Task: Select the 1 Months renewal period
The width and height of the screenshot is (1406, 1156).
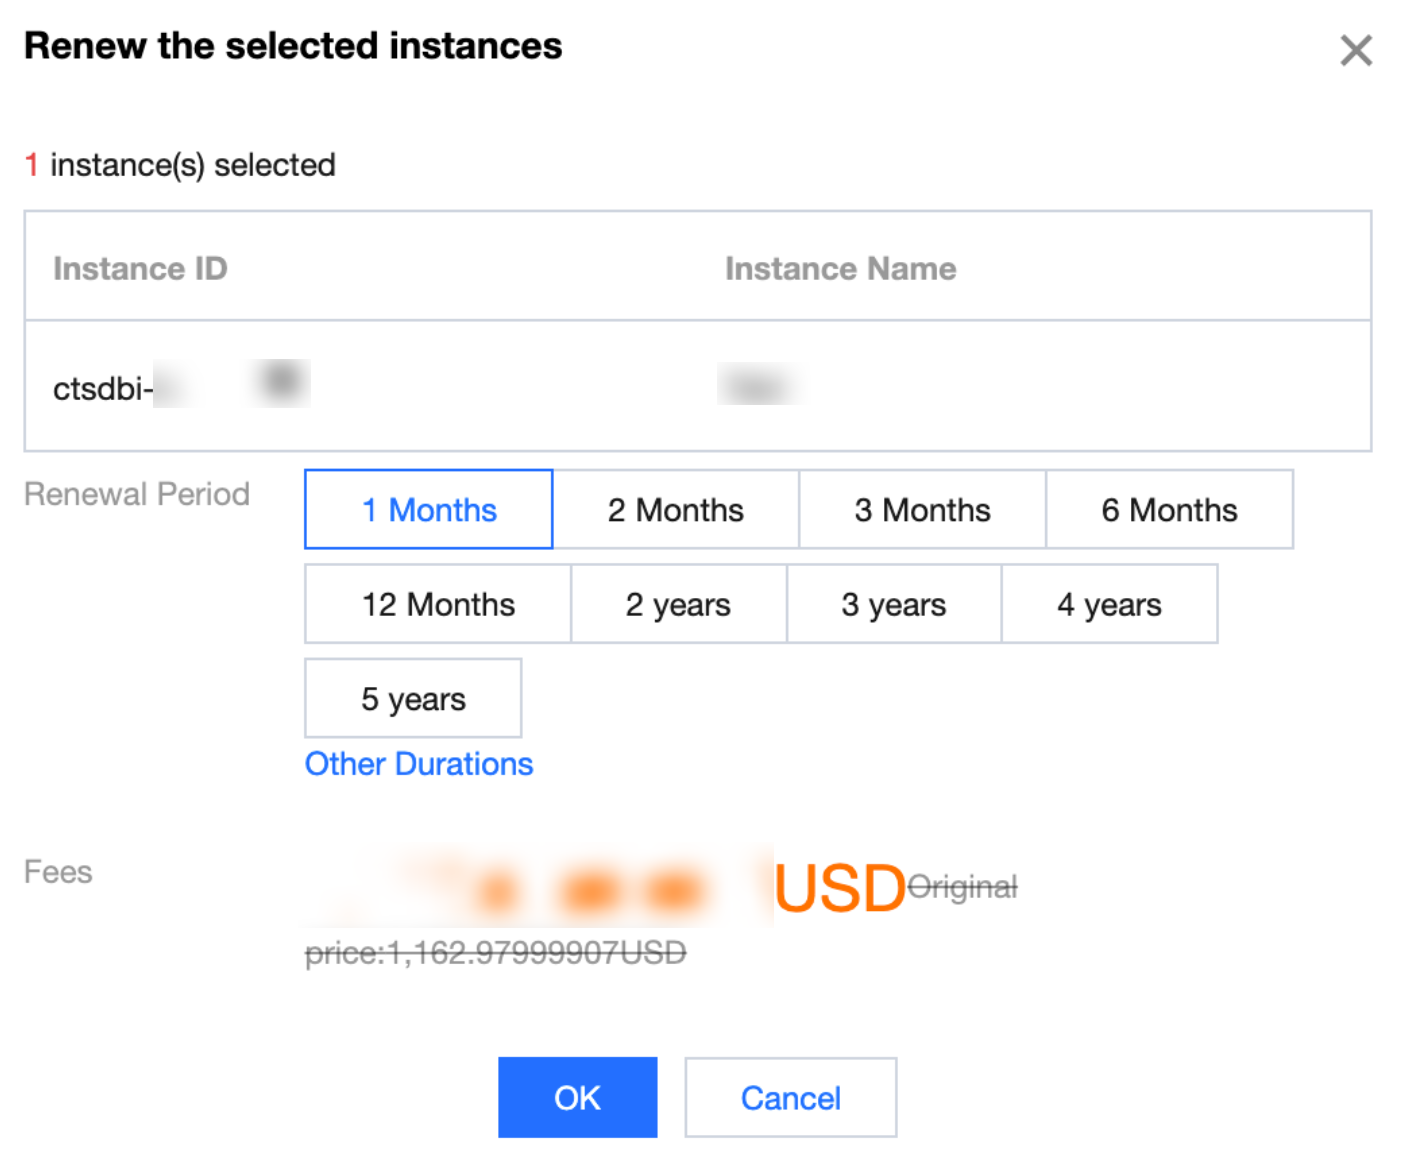Action: (428, 510)
